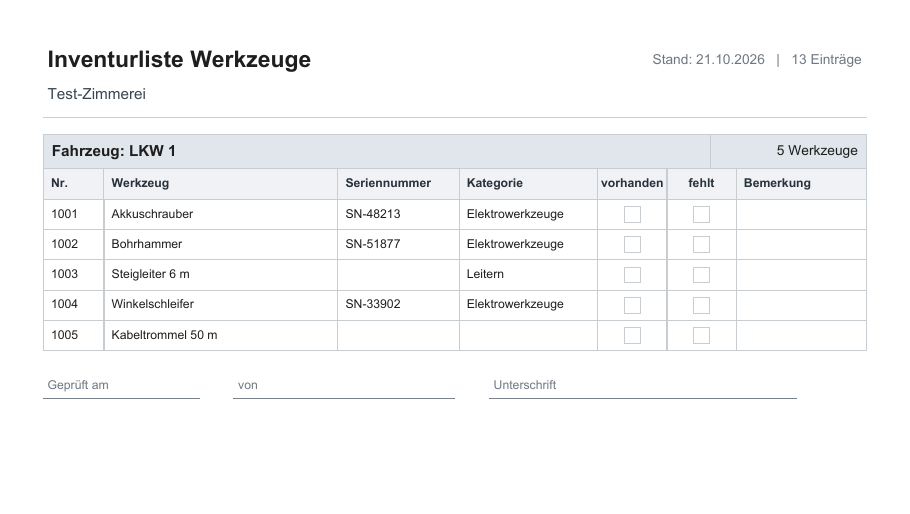
Task: Click 'Fahrzeug: LKW 1' group header
Action: 377,151
